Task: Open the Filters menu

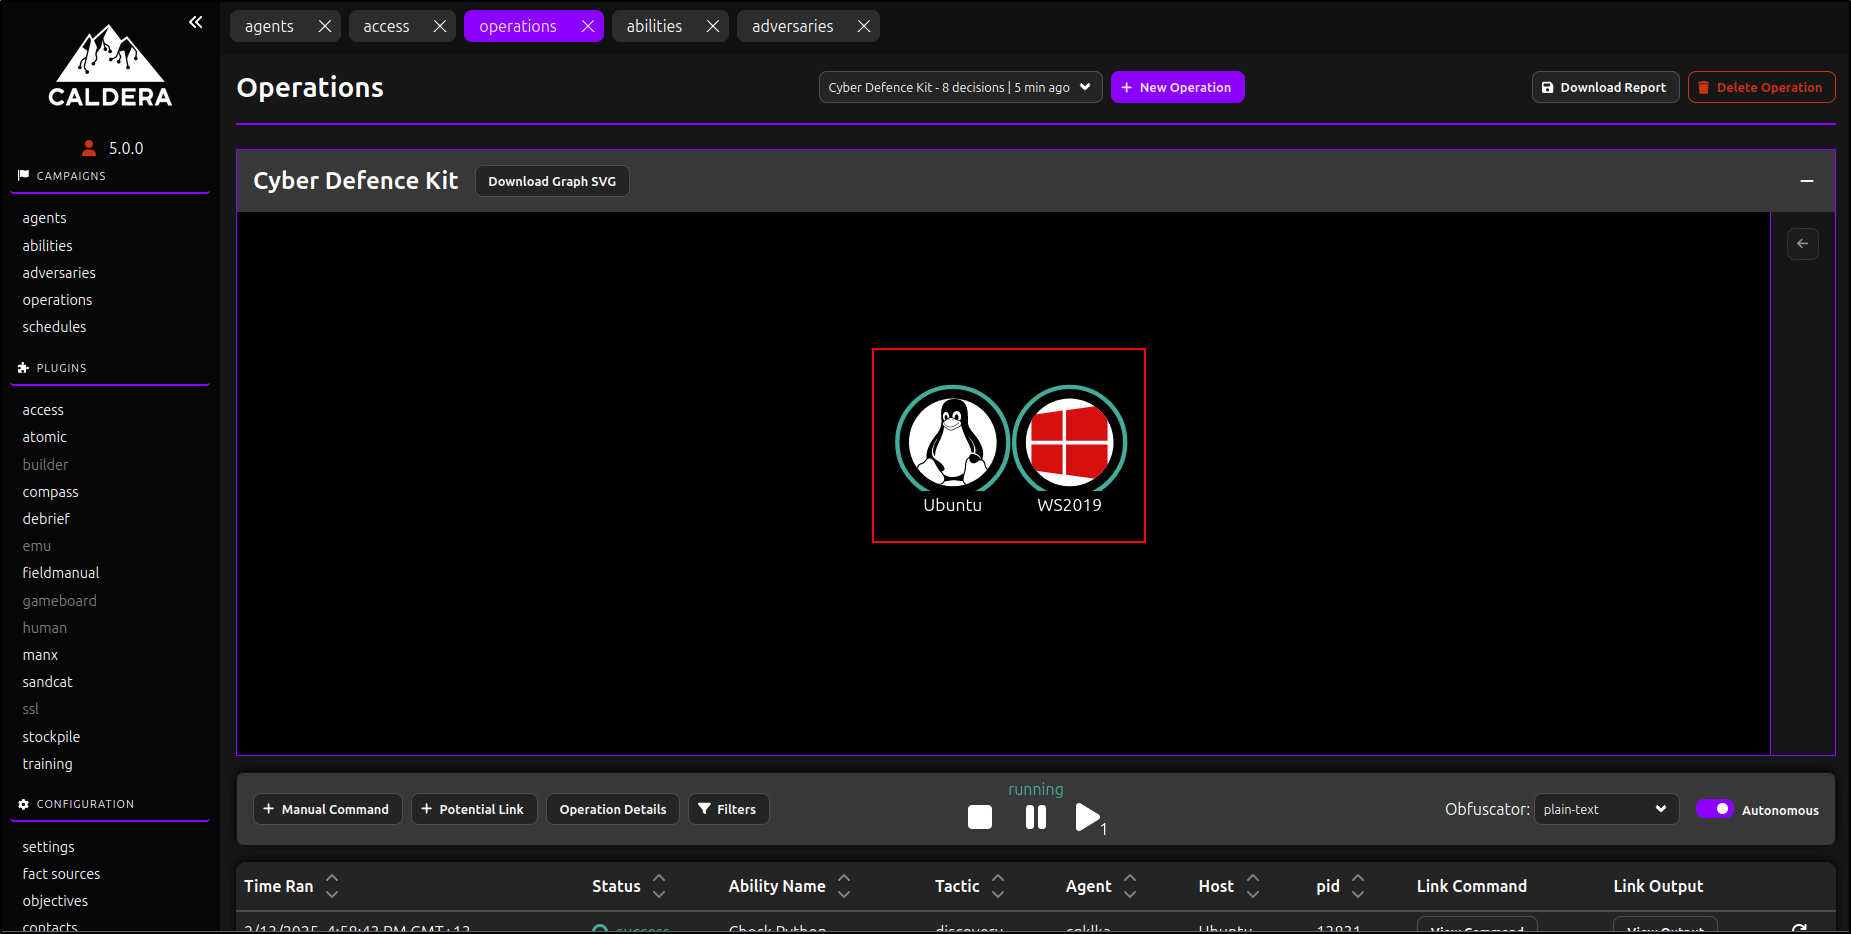Action: 728,809
